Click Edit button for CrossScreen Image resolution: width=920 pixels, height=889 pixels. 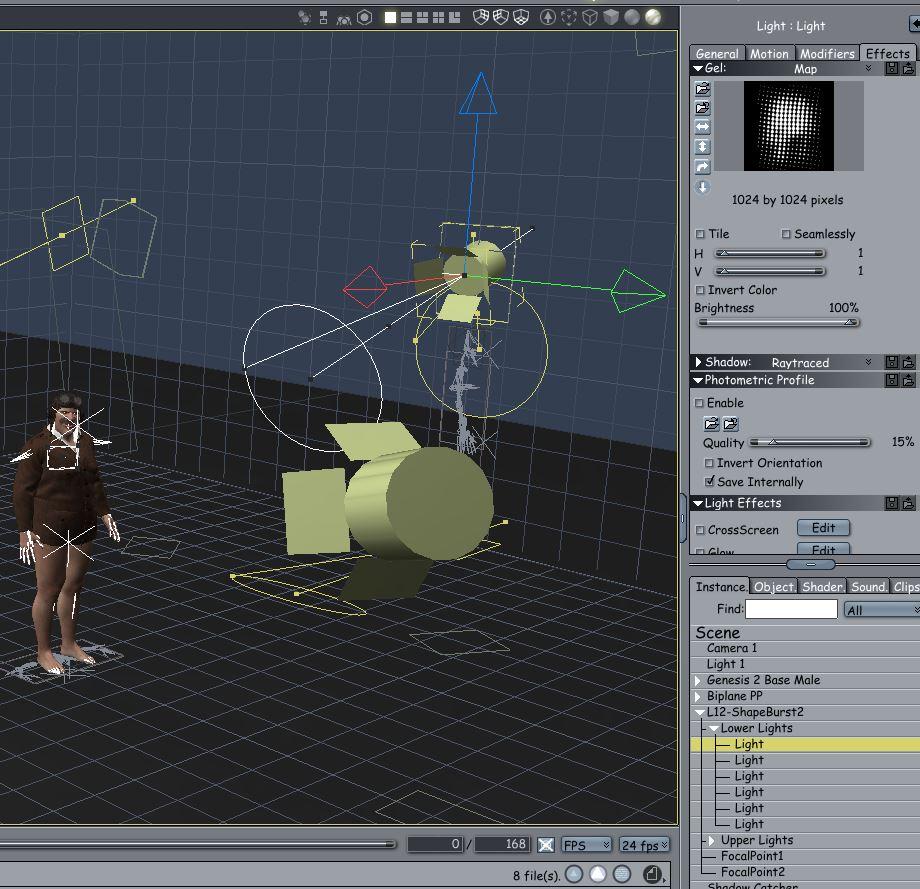[x=823, y=528]
